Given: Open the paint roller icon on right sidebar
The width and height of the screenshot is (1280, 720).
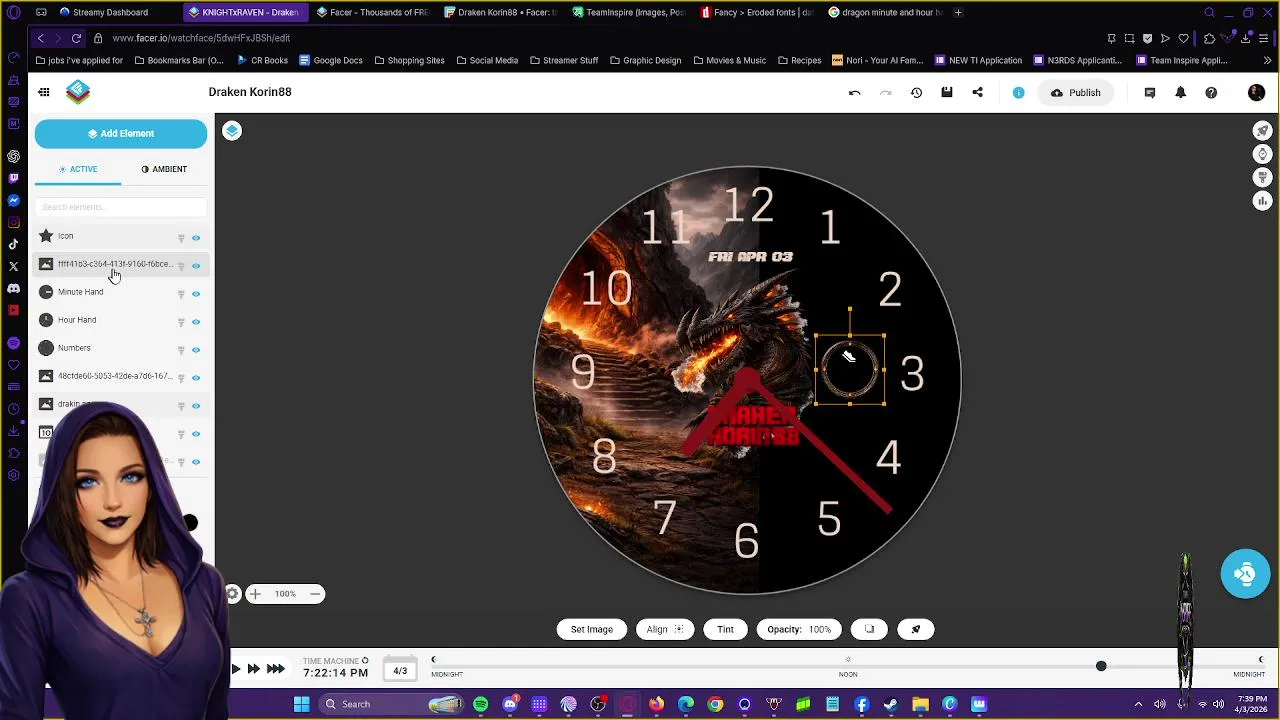Looking at the screenshot, I should (1262, 177).
